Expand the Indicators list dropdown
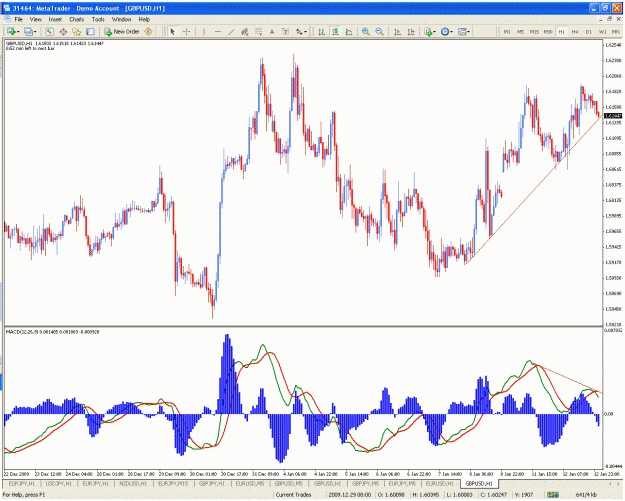The image size is (625, 501). [x=434, y=32]
